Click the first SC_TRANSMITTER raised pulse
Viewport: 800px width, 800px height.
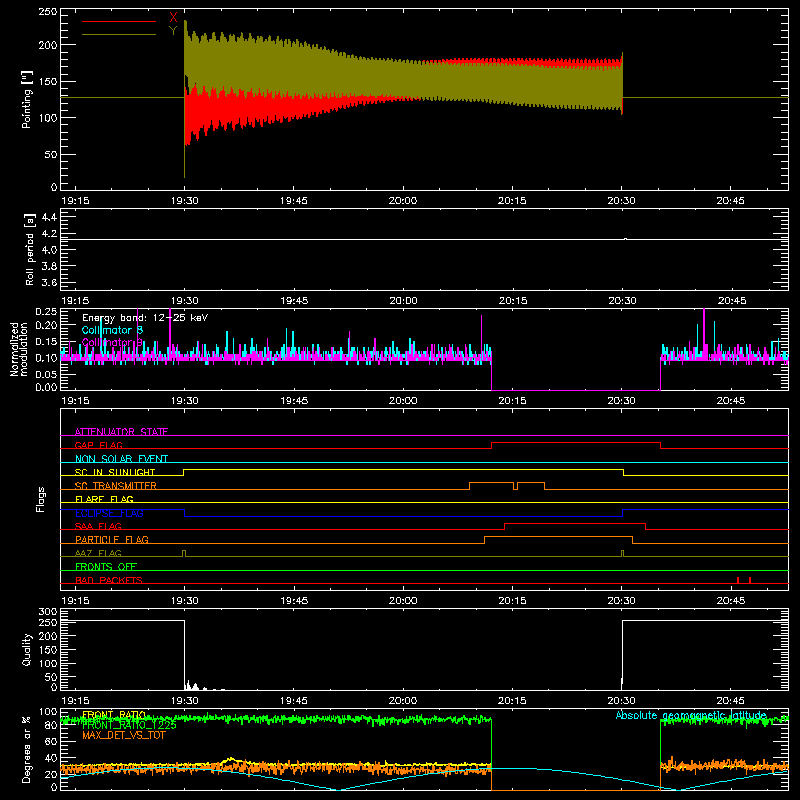pyautogui.click(x=491, y=483)
